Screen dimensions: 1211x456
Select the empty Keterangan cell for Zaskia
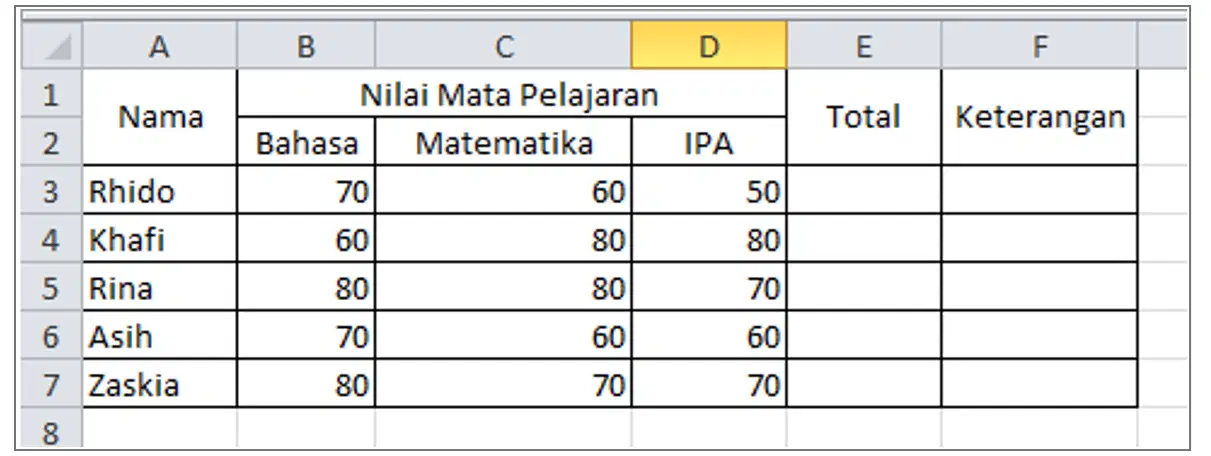pyautogui.click(x=1040, y=383)
